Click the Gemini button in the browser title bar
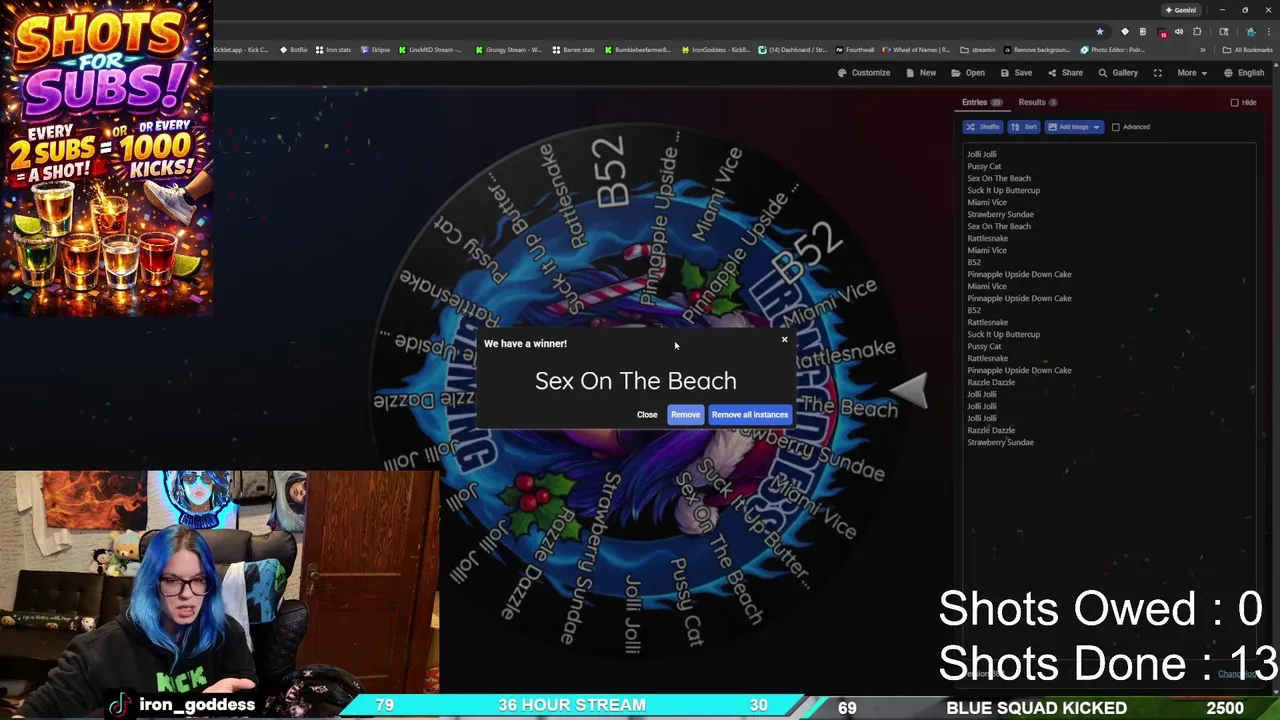The height and width of the screenshot is (720, 1280). [1181, 10]
